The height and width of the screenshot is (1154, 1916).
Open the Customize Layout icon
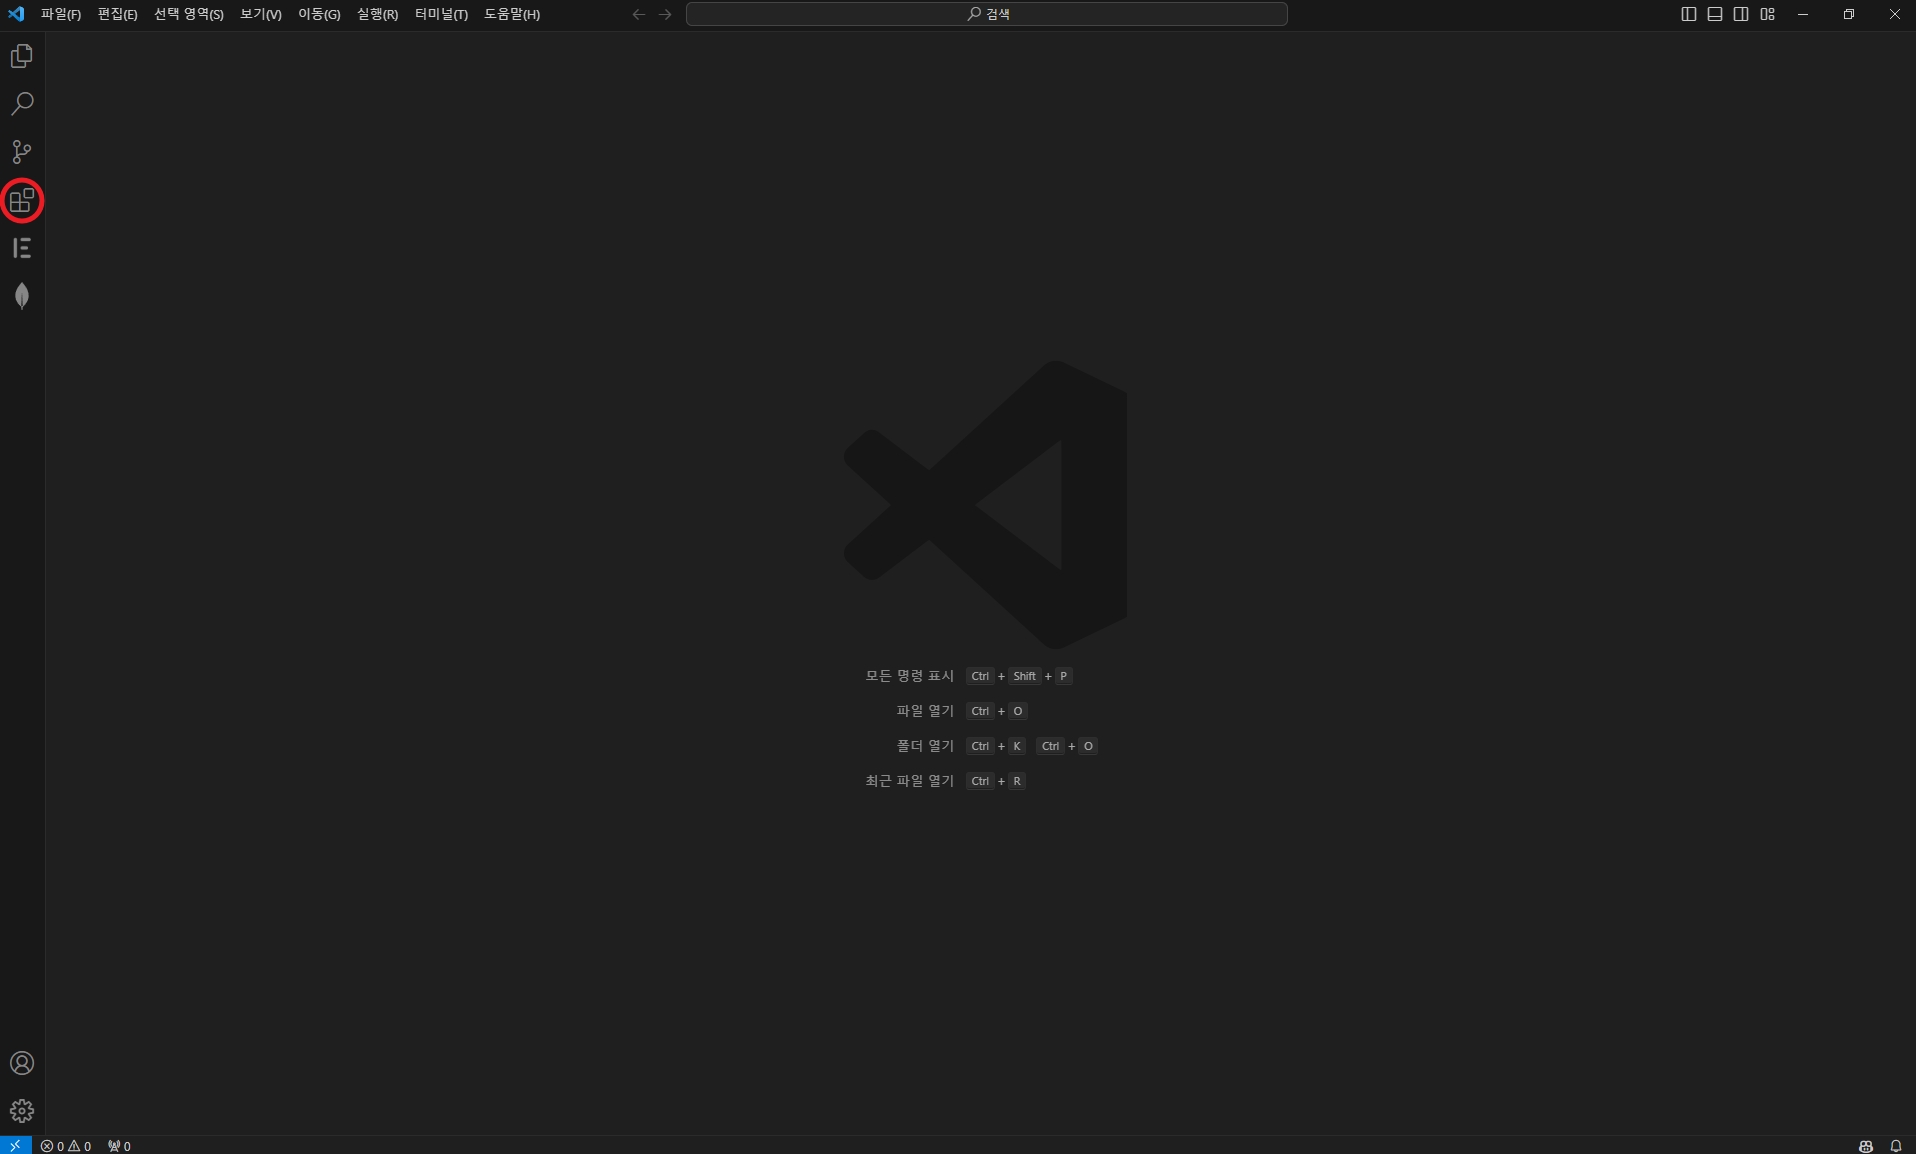click(x=1768, y=14)
